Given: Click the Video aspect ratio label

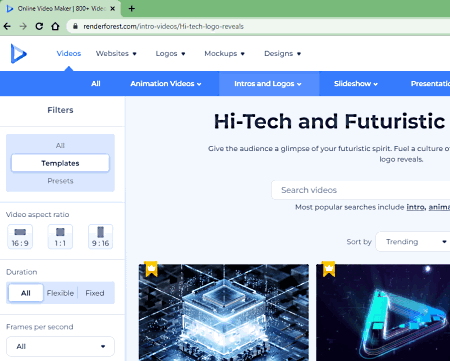Looking at the screenshot, I should pos(38,215).
